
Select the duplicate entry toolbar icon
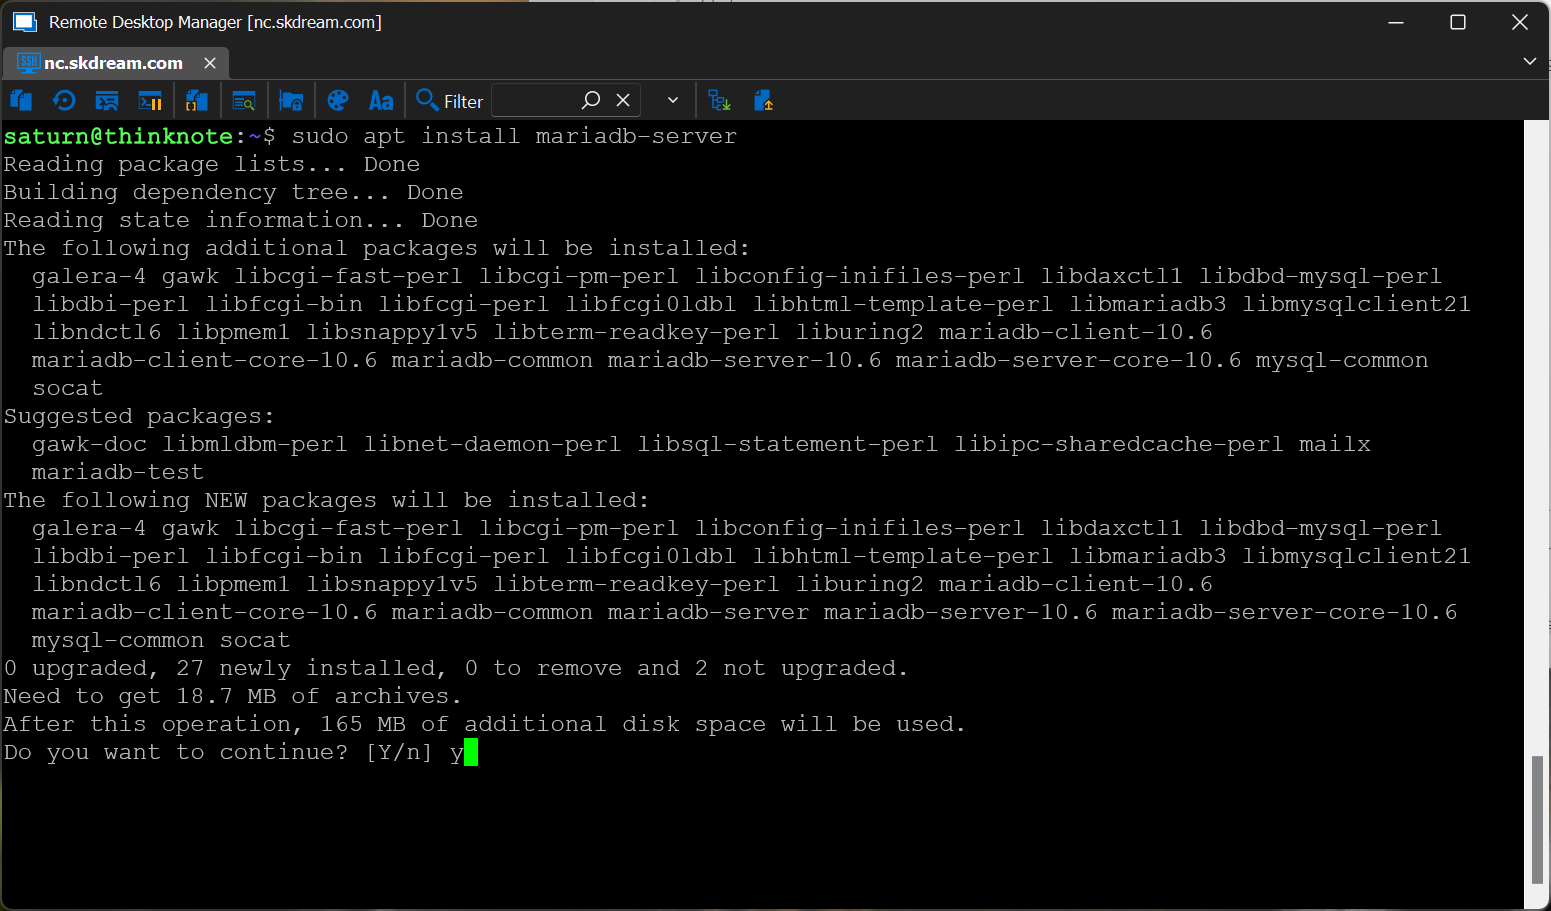pos(21,100)
